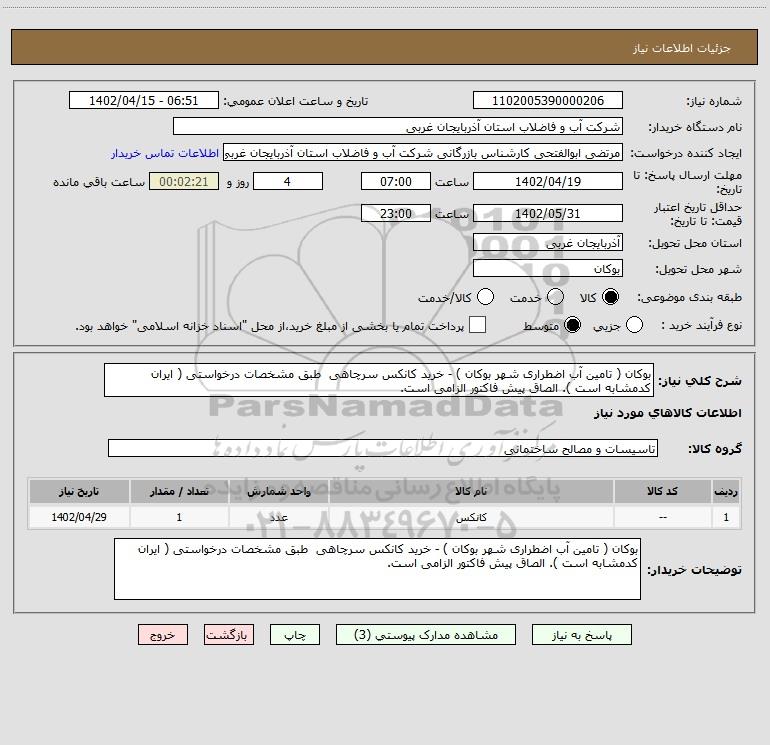This screenshot has height=745, width=770.
Task: Click the جزئیات اطلاعات نیاز header title
Action: coord(682,48)
